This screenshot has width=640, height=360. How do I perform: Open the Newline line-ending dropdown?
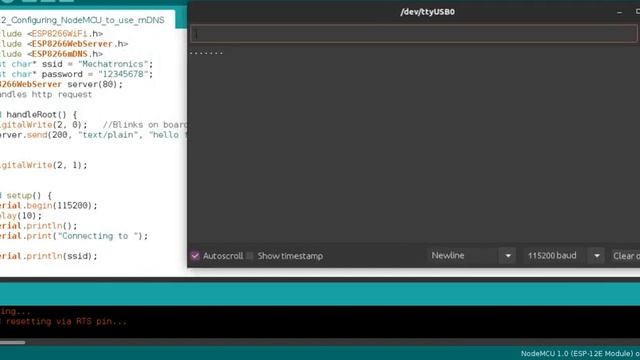471,256
